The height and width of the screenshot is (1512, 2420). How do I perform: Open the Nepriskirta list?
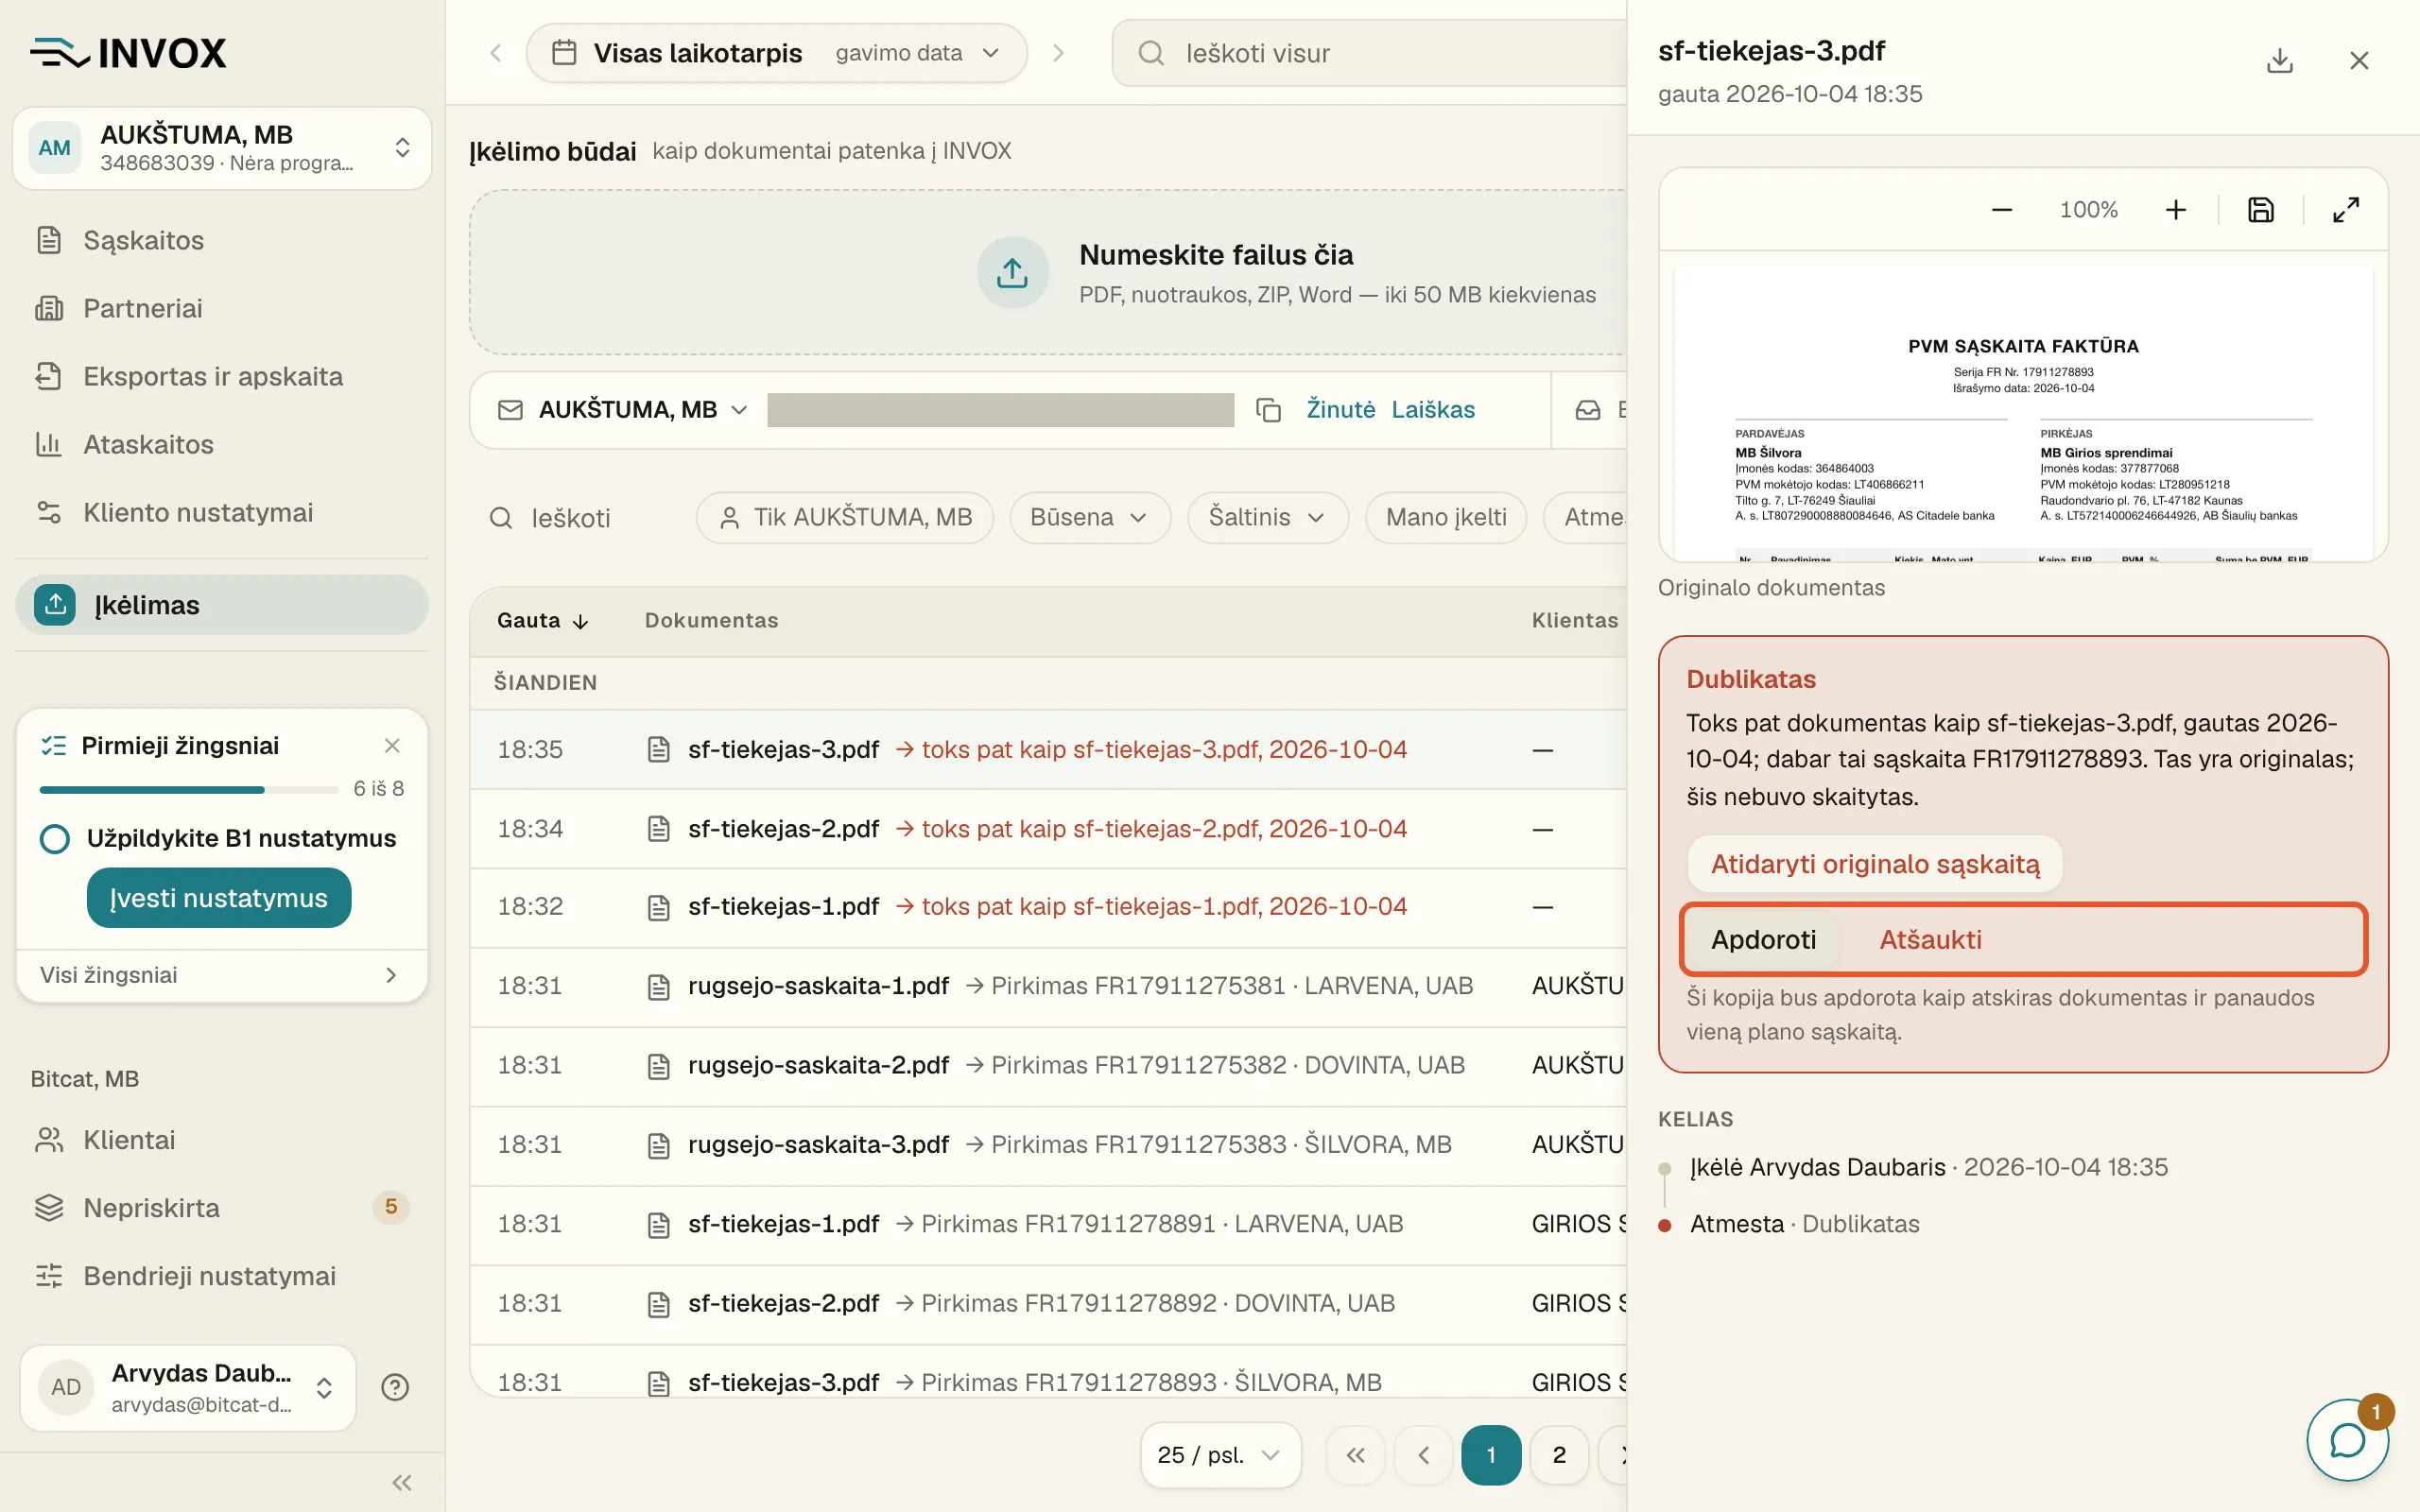222,1208
